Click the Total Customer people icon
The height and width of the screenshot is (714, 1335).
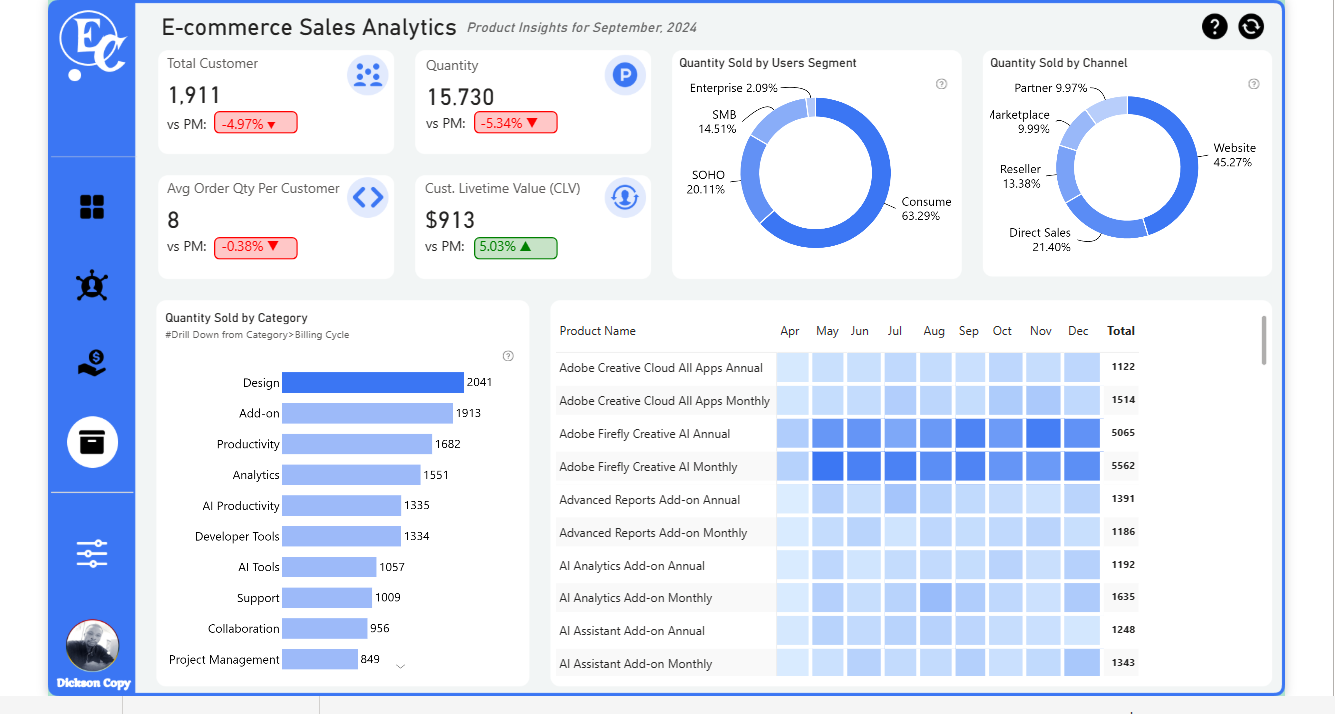pos(368,76)
